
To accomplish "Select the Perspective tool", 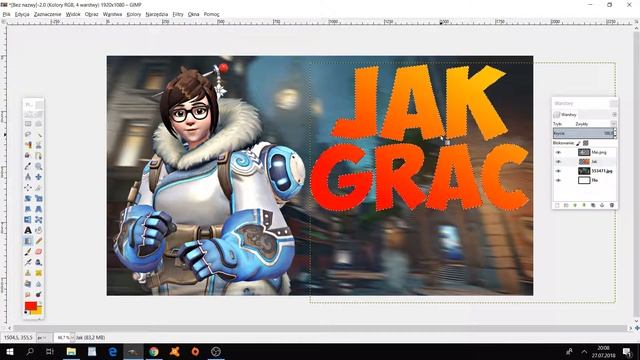I will [x=38, y=209].
